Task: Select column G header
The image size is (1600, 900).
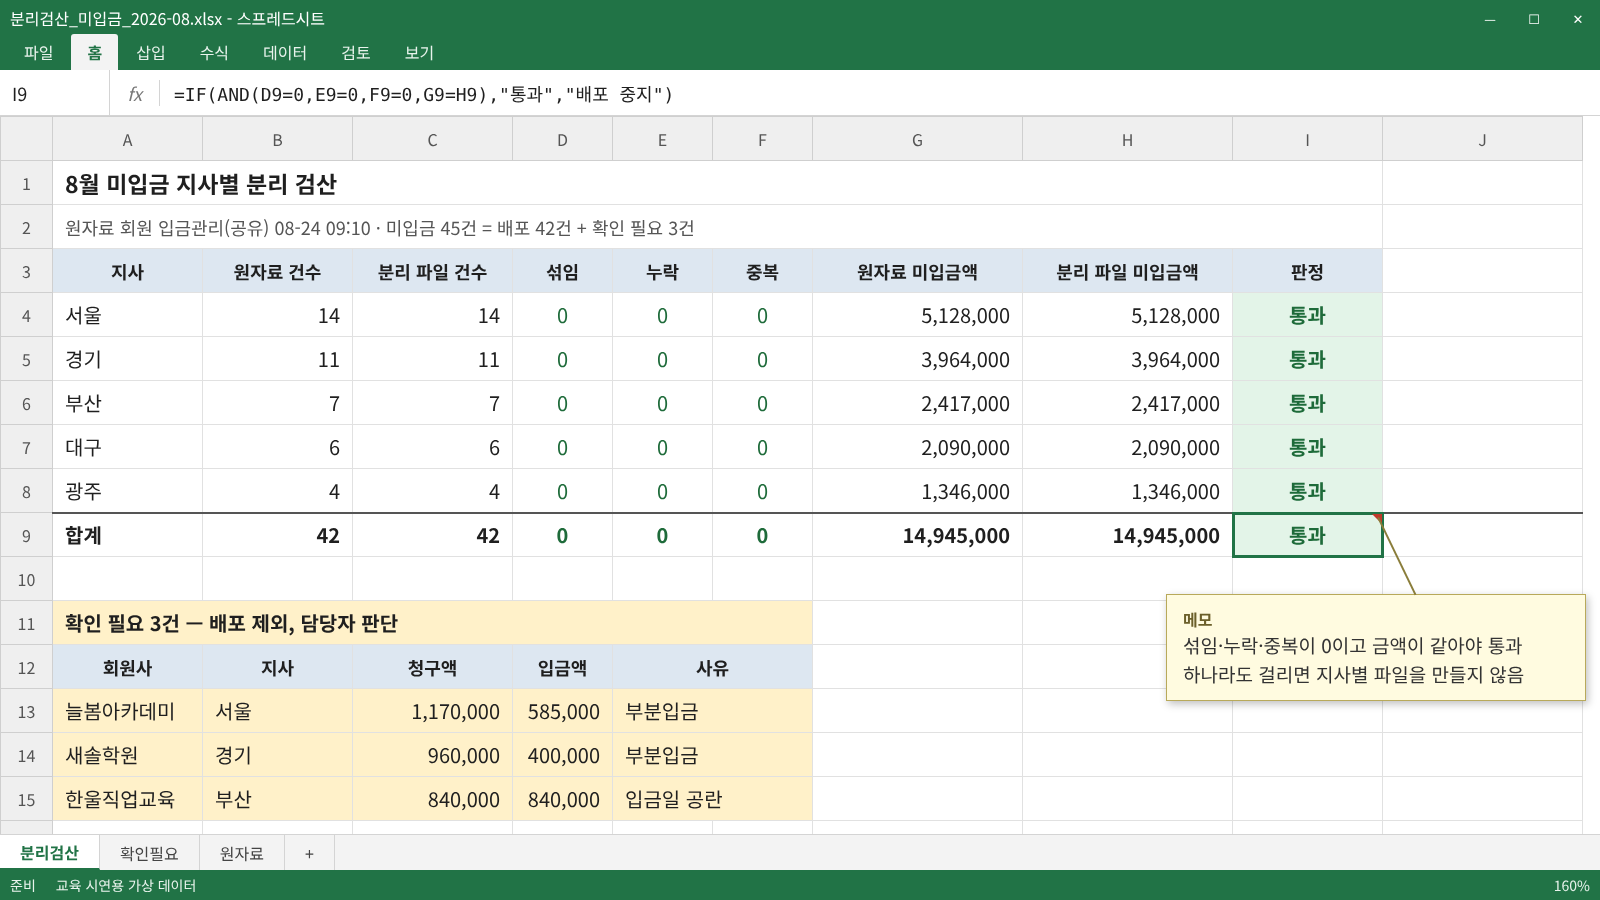Action: coord(917,139)
